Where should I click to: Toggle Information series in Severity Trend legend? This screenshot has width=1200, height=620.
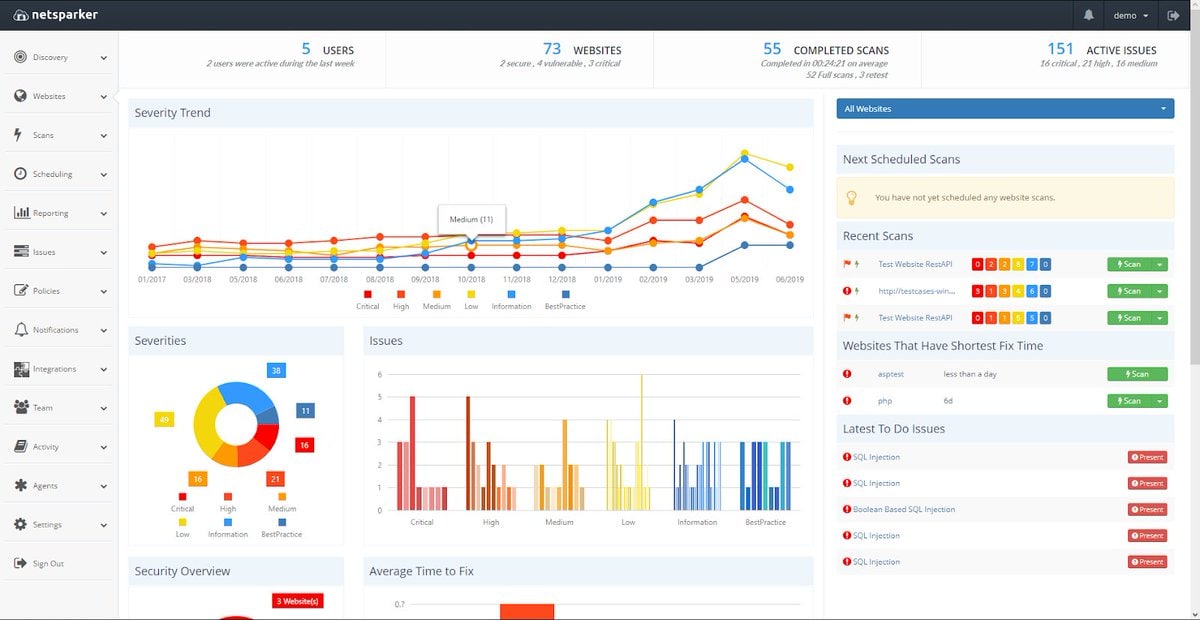[511, 300]
